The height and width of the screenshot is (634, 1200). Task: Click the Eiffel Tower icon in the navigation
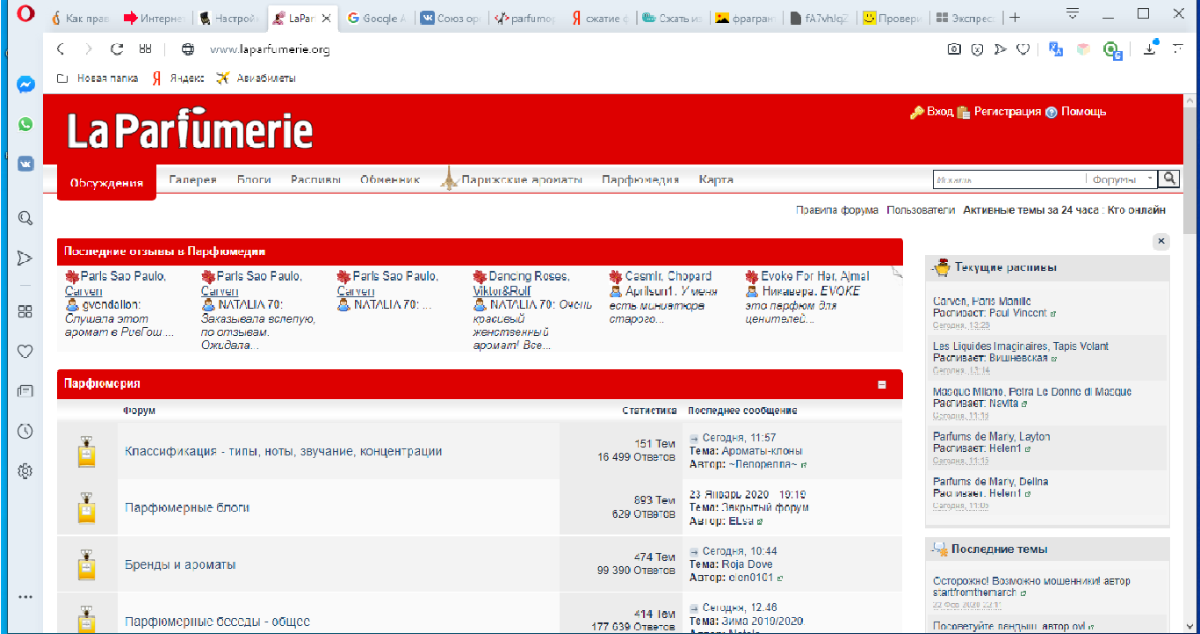pyautogui.click(x=449, y=179)
